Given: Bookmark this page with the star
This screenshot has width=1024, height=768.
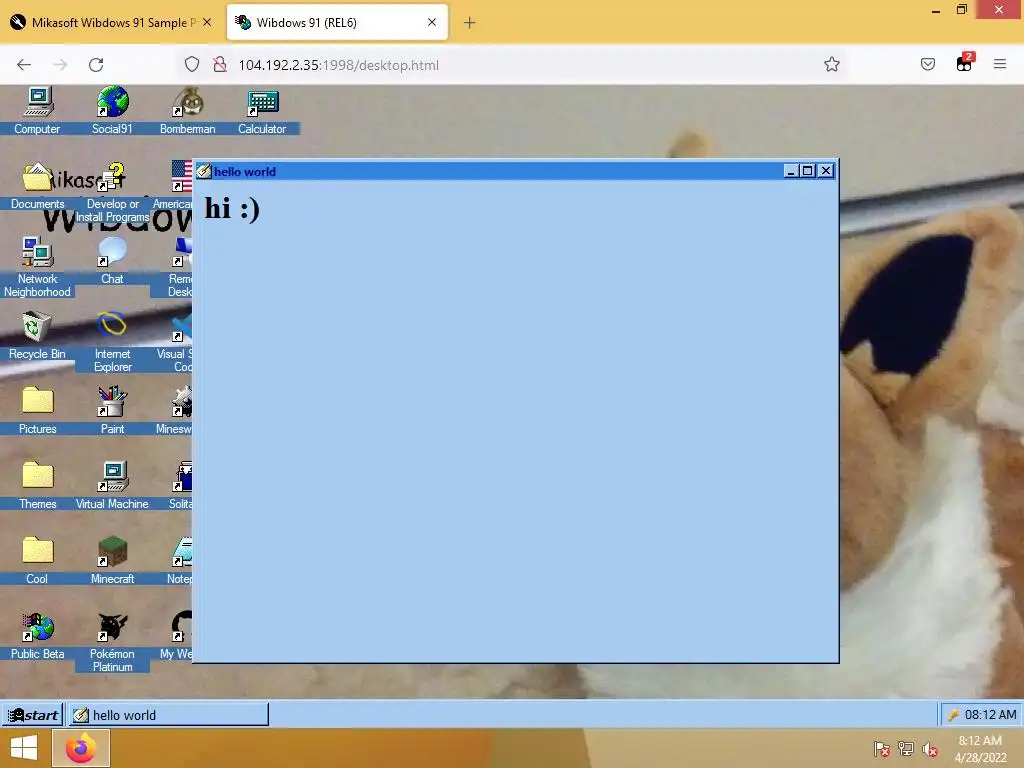Looking at the screenshot, I should tap(831, 65).
